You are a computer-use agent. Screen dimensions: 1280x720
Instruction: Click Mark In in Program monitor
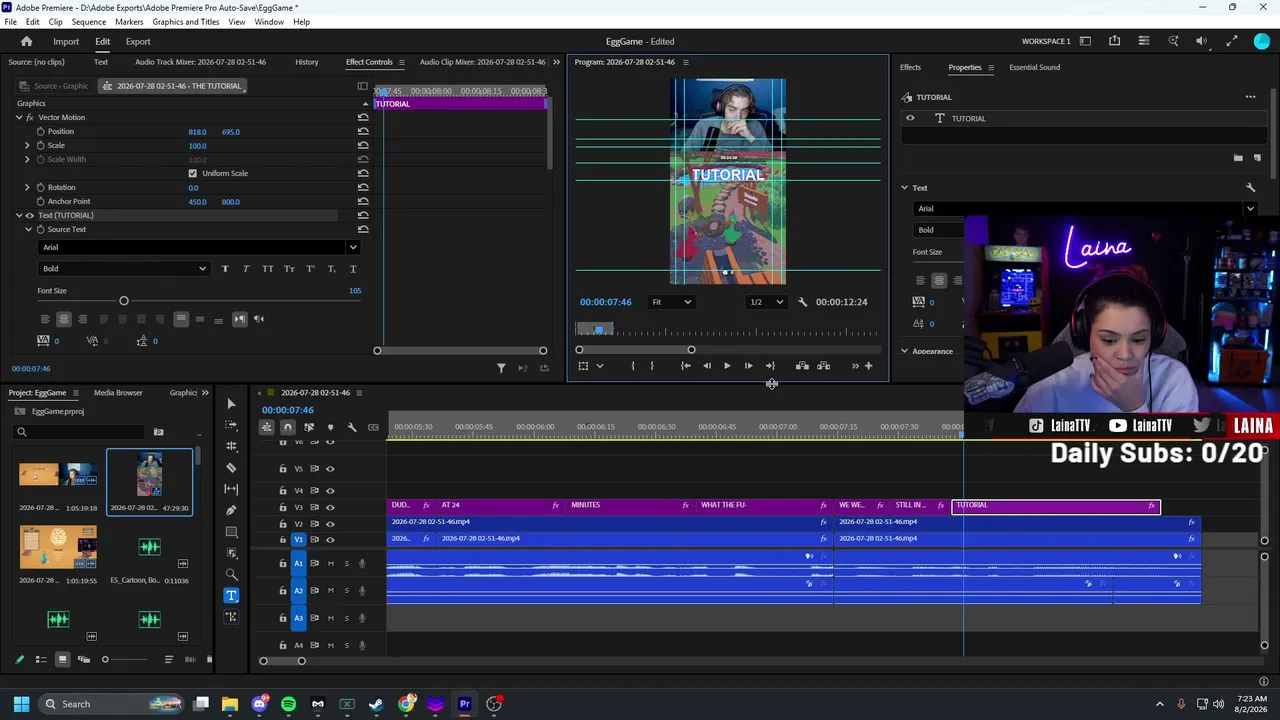[632, 366]
